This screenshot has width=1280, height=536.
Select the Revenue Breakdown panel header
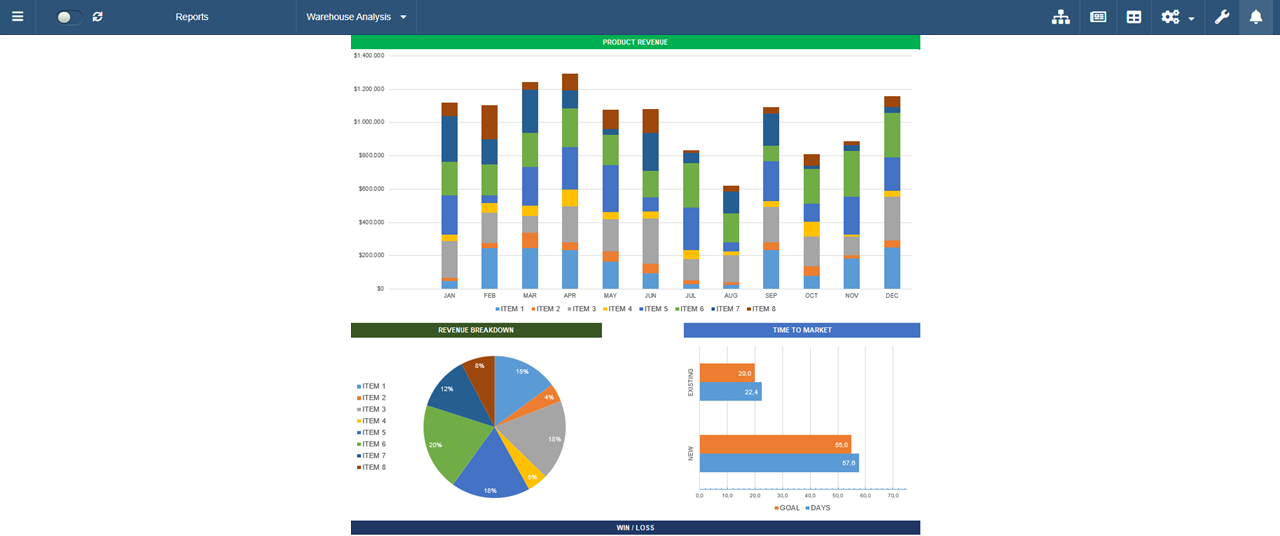click(x=476, y=330)
